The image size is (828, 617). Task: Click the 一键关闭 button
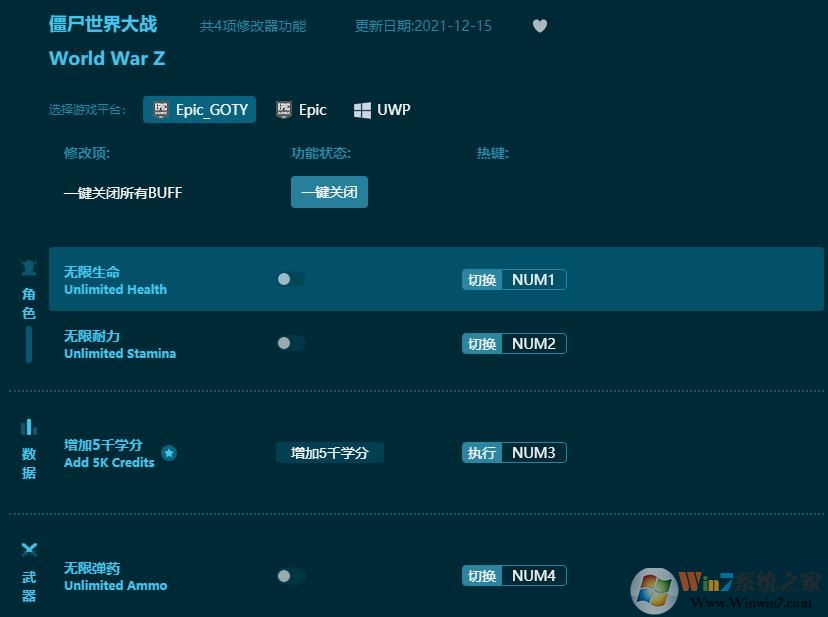click(x=329, y=192)
